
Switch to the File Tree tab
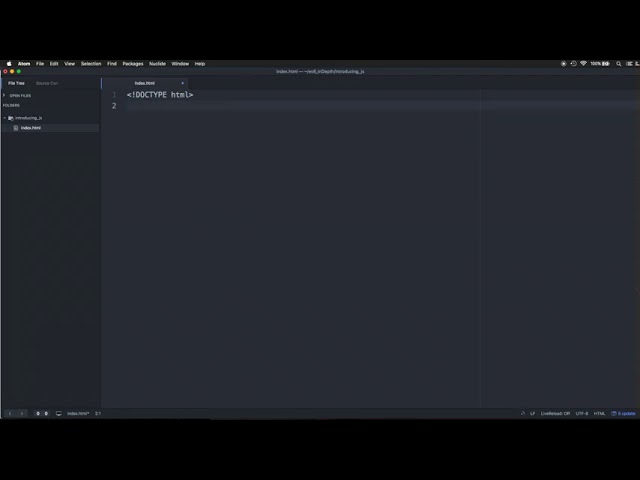point(16,83)
